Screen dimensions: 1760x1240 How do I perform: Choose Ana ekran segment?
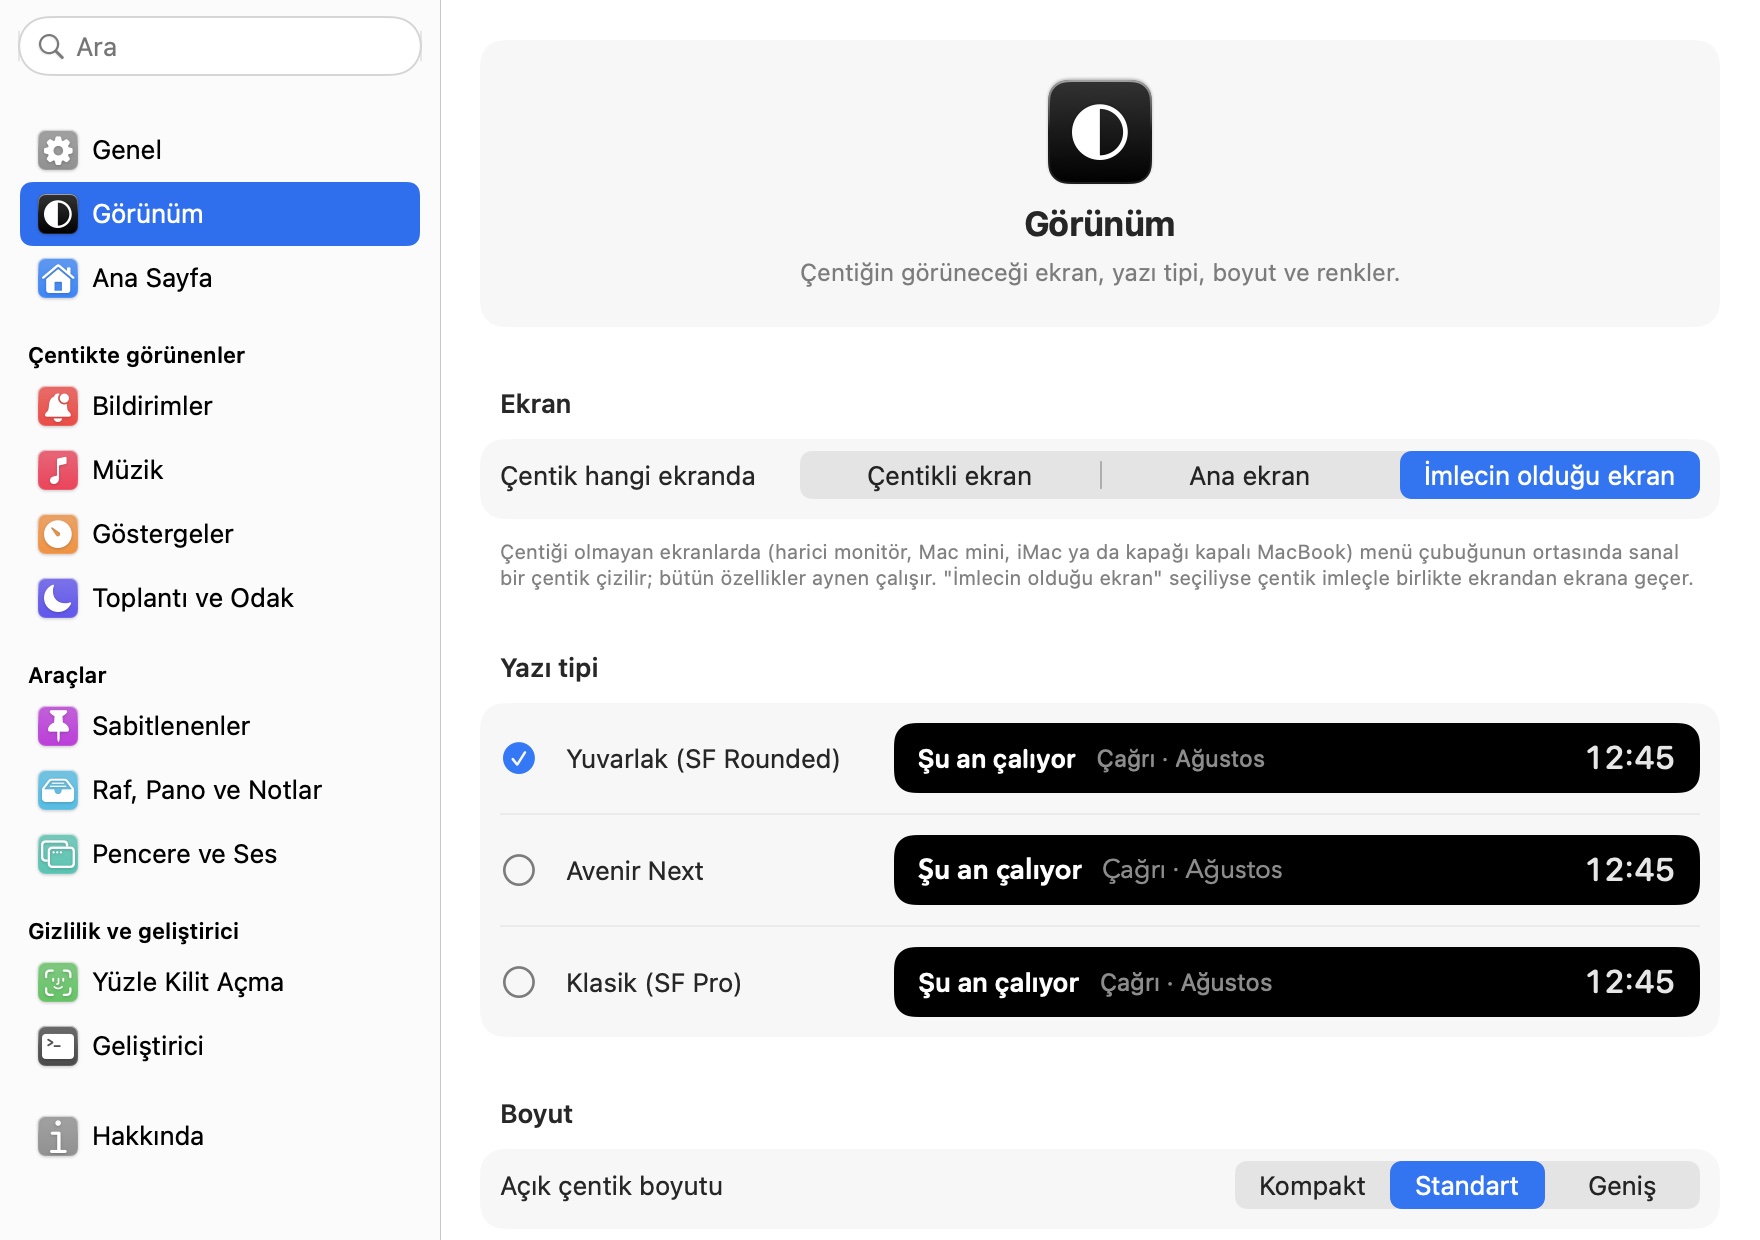click(1250, 475)
